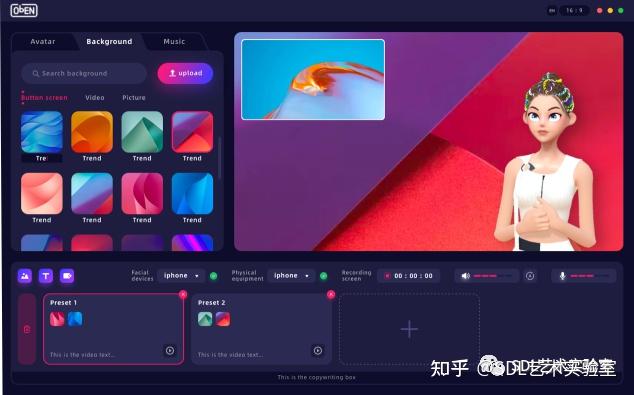Viewport: 634px width, 395px height.
Task: Choose the selected purple-red Trend background
Action: 192,132
